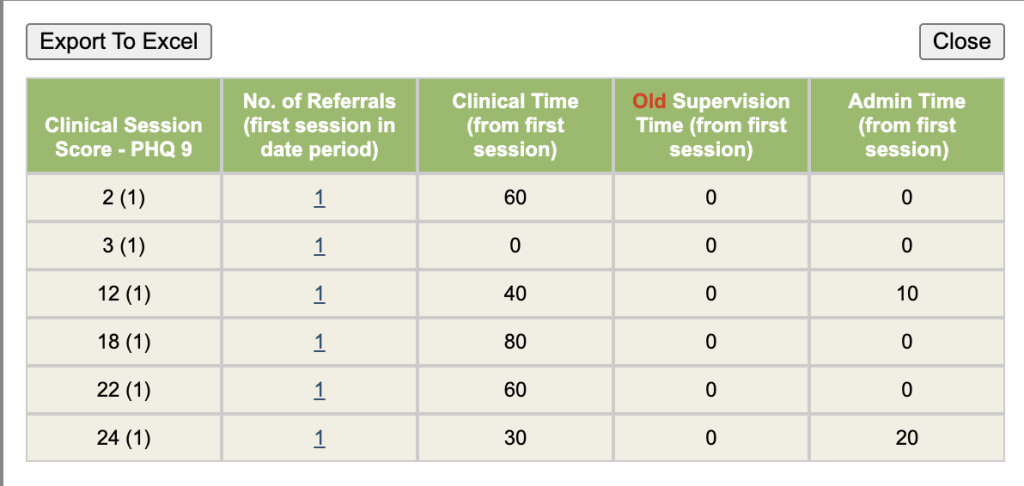Click the Old Supervision Time column header
The image size is (1024, 486).
[710, 126]
